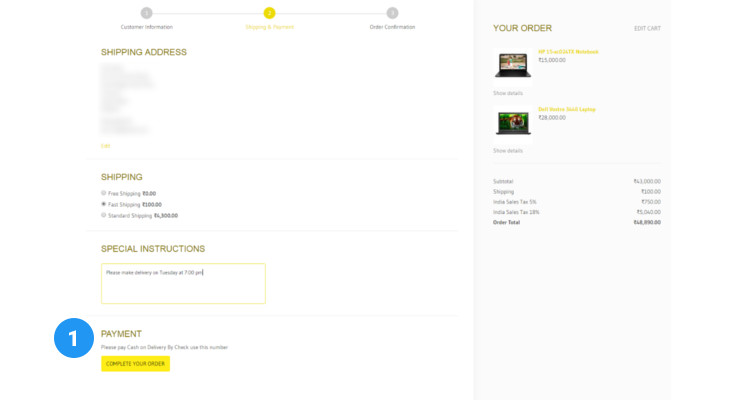This screenshot has width=750, height=400.
Task: Open the Shipping & Payment step label
Action: [269, 27]
